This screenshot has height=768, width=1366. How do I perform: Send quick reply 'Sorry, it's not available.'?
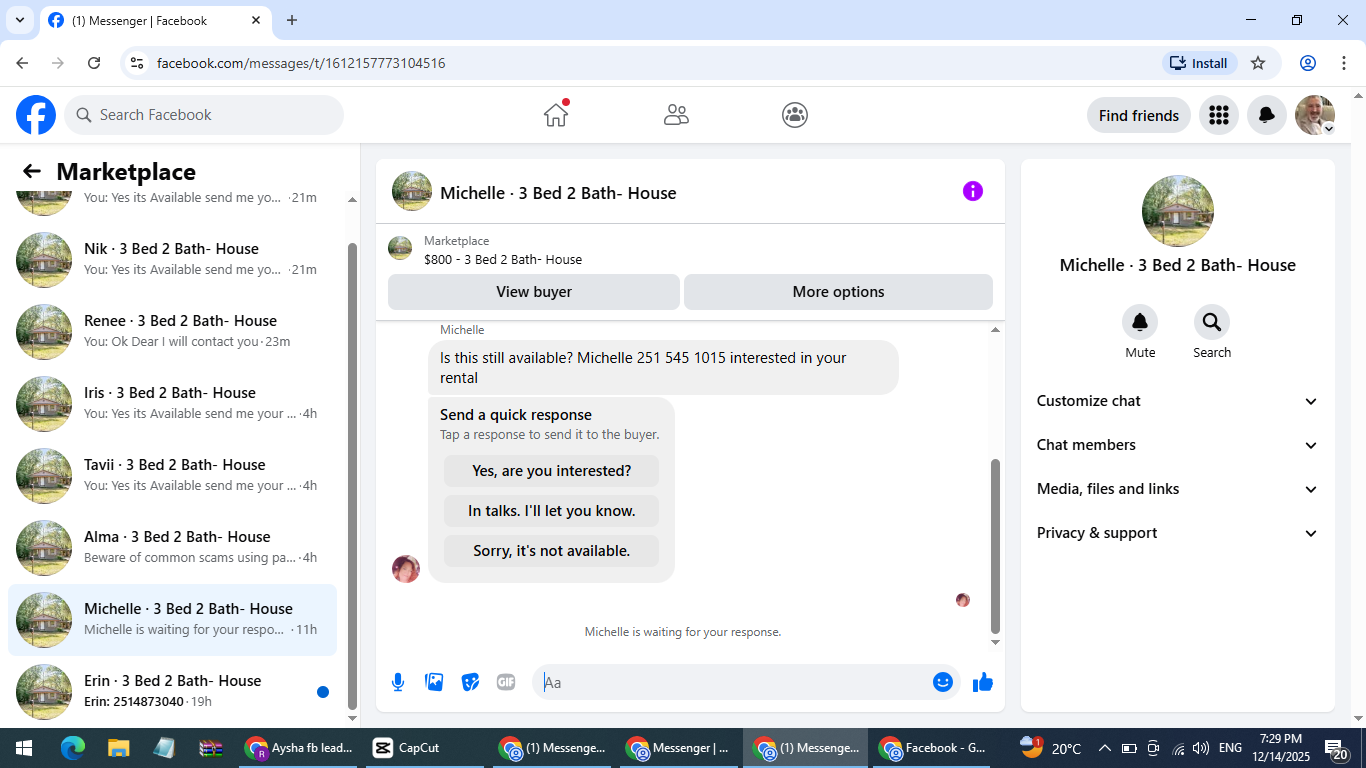[552, 551]
